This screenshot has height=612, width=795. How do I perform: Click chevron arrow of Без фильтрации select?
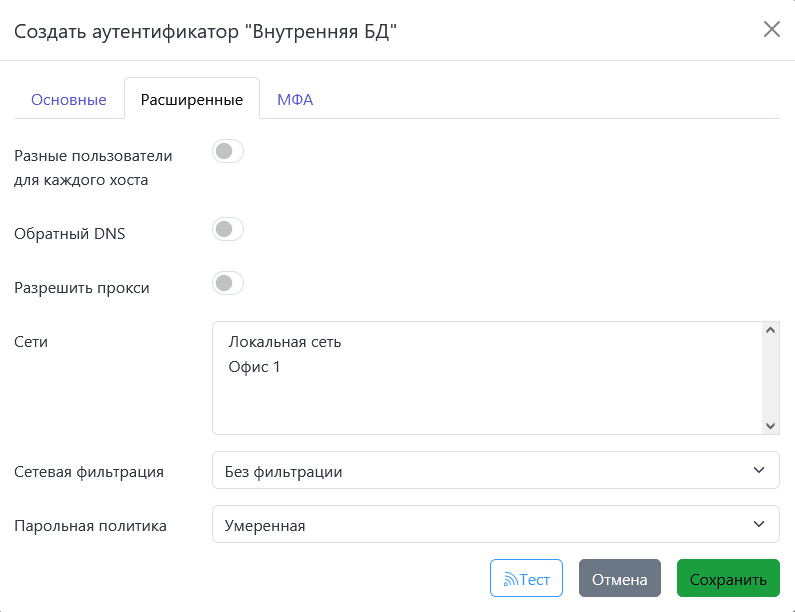click(x=758, y=471)
